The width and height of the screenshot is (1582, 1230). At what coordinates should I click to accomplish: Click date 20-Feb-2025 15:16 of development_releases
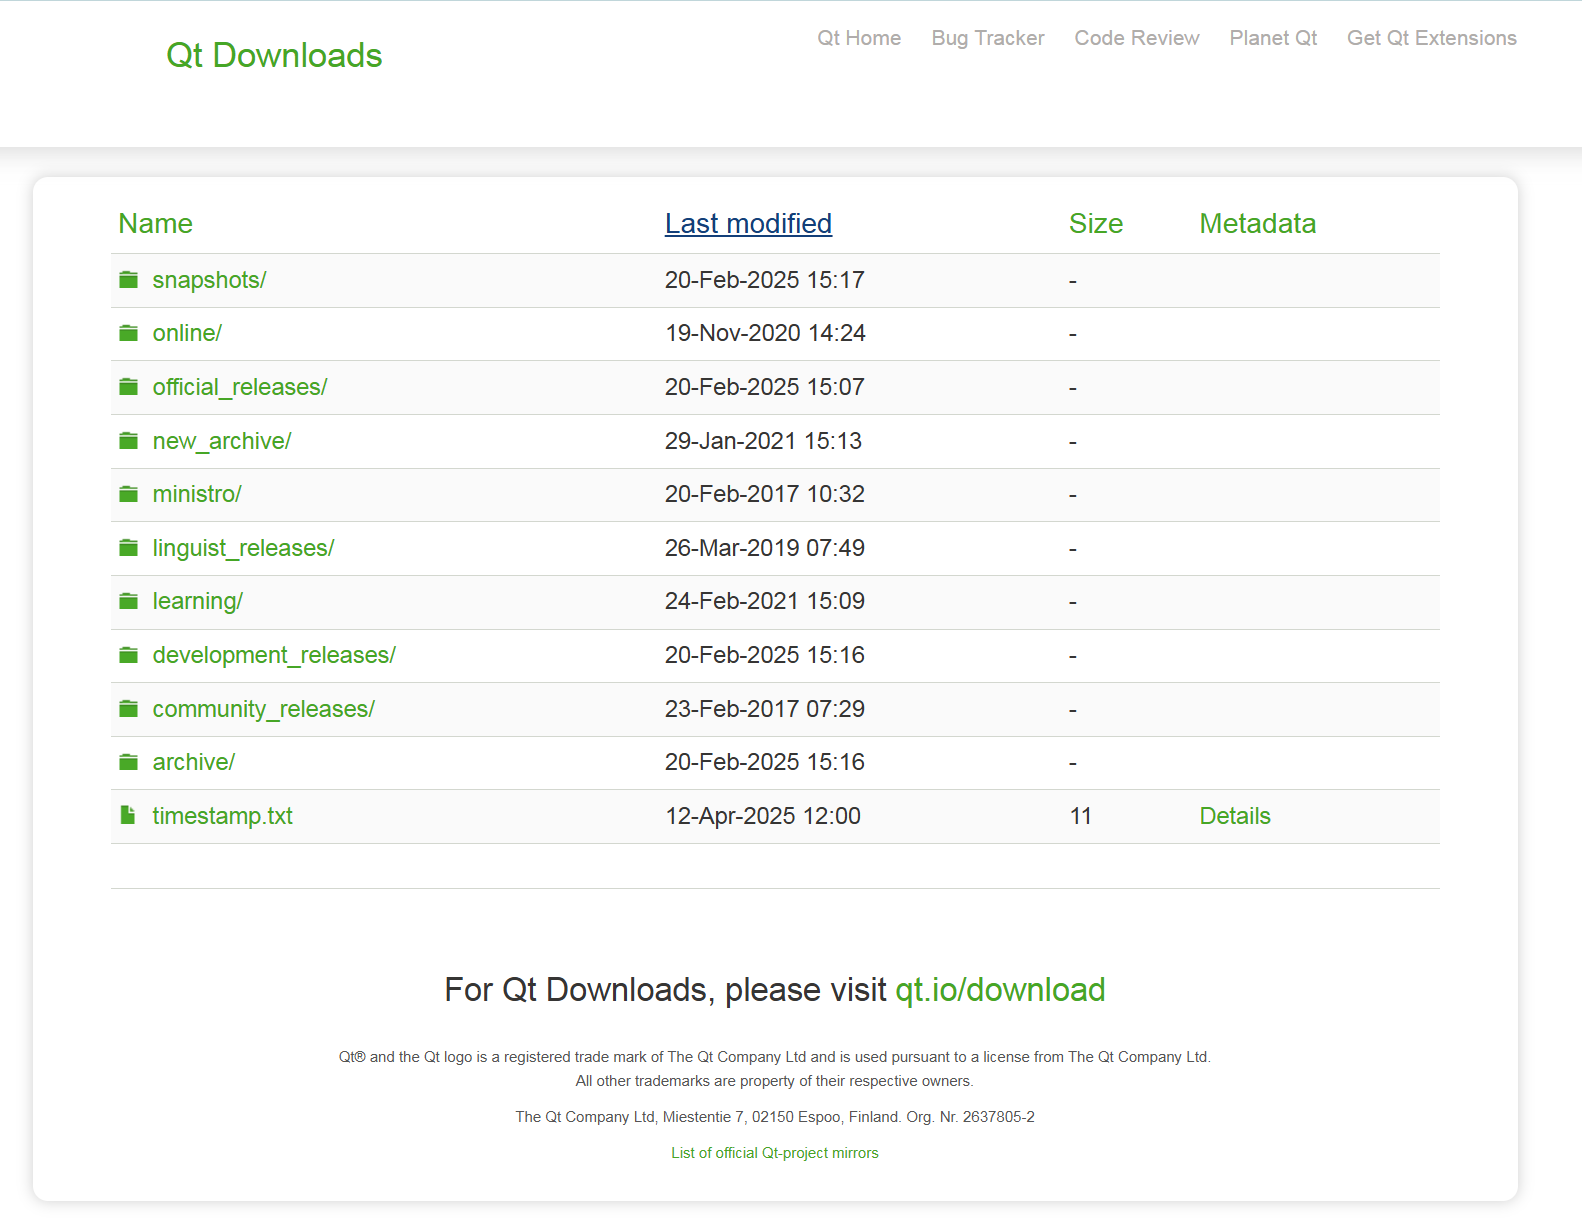[x=765, y=655]
